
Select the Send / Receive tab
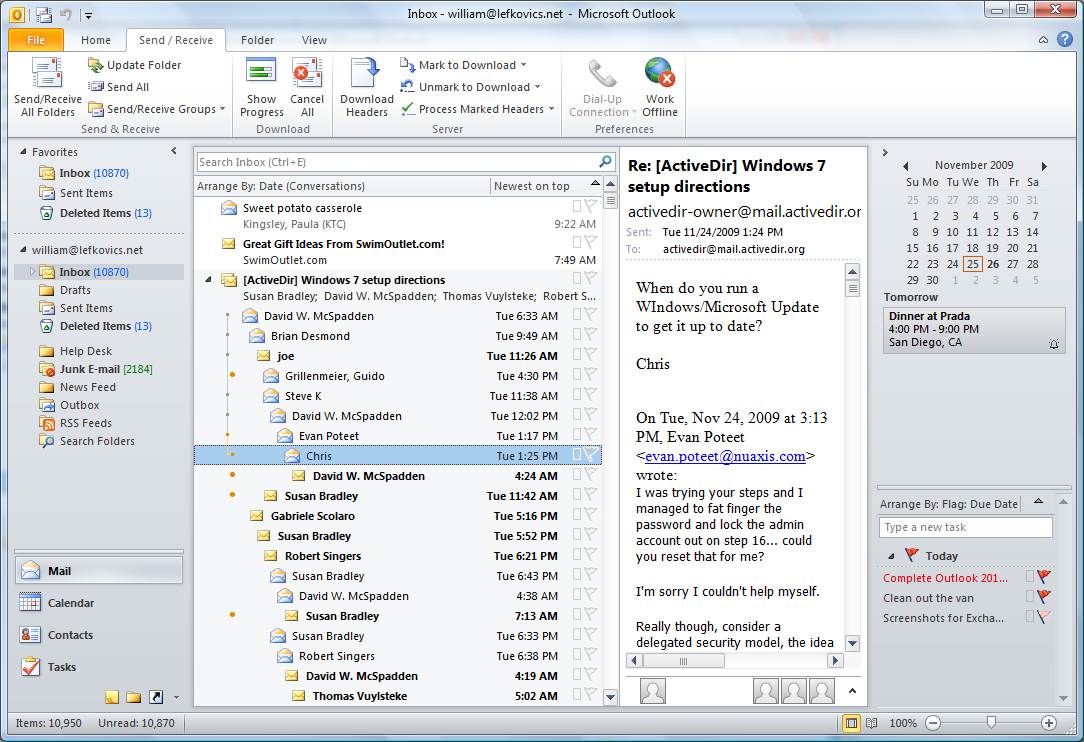click(x=176, y=40)
